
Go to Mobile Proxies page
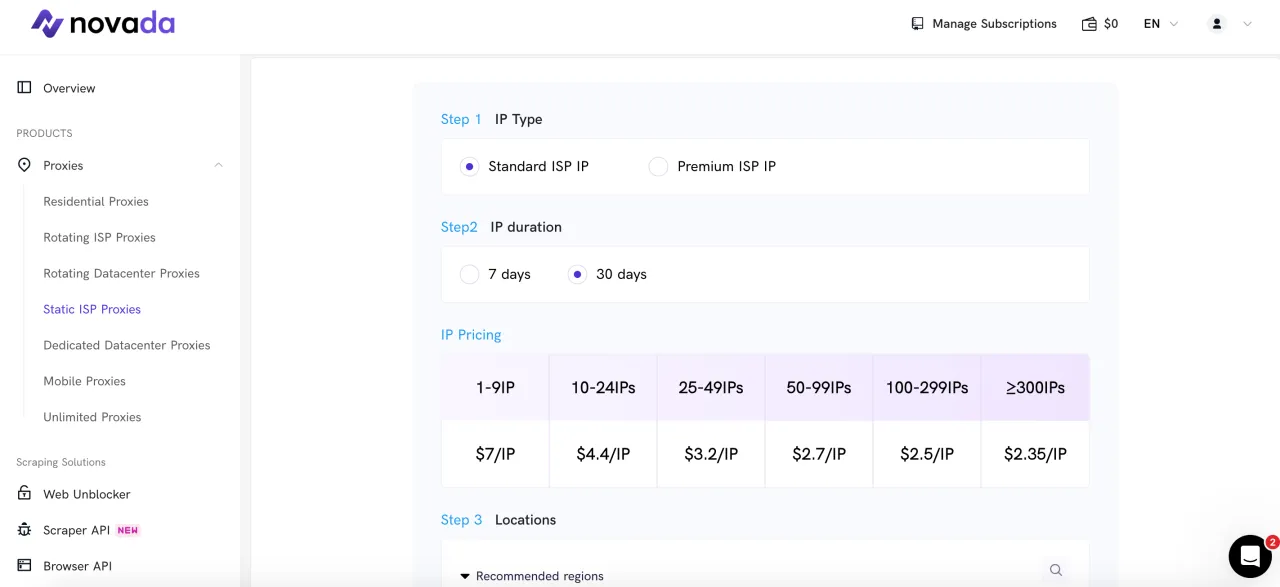84,382
